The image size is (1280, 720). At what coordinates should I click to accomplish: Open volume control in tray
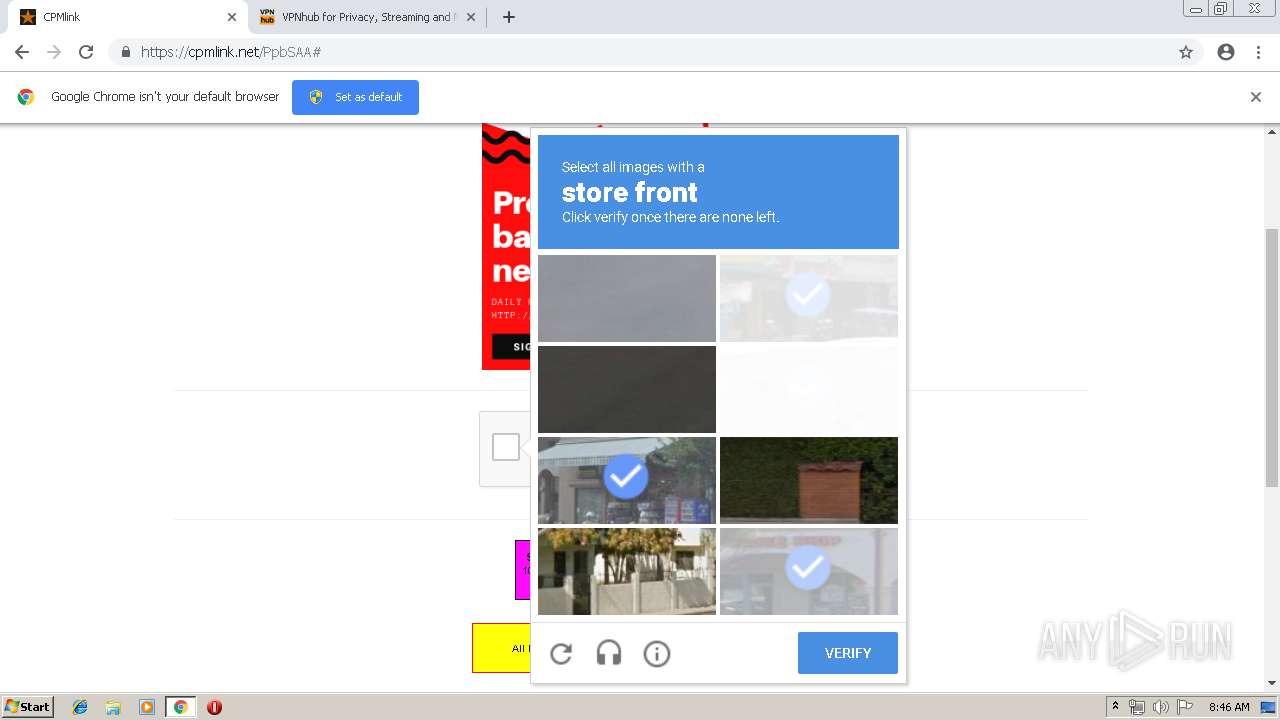(1161, 707)
